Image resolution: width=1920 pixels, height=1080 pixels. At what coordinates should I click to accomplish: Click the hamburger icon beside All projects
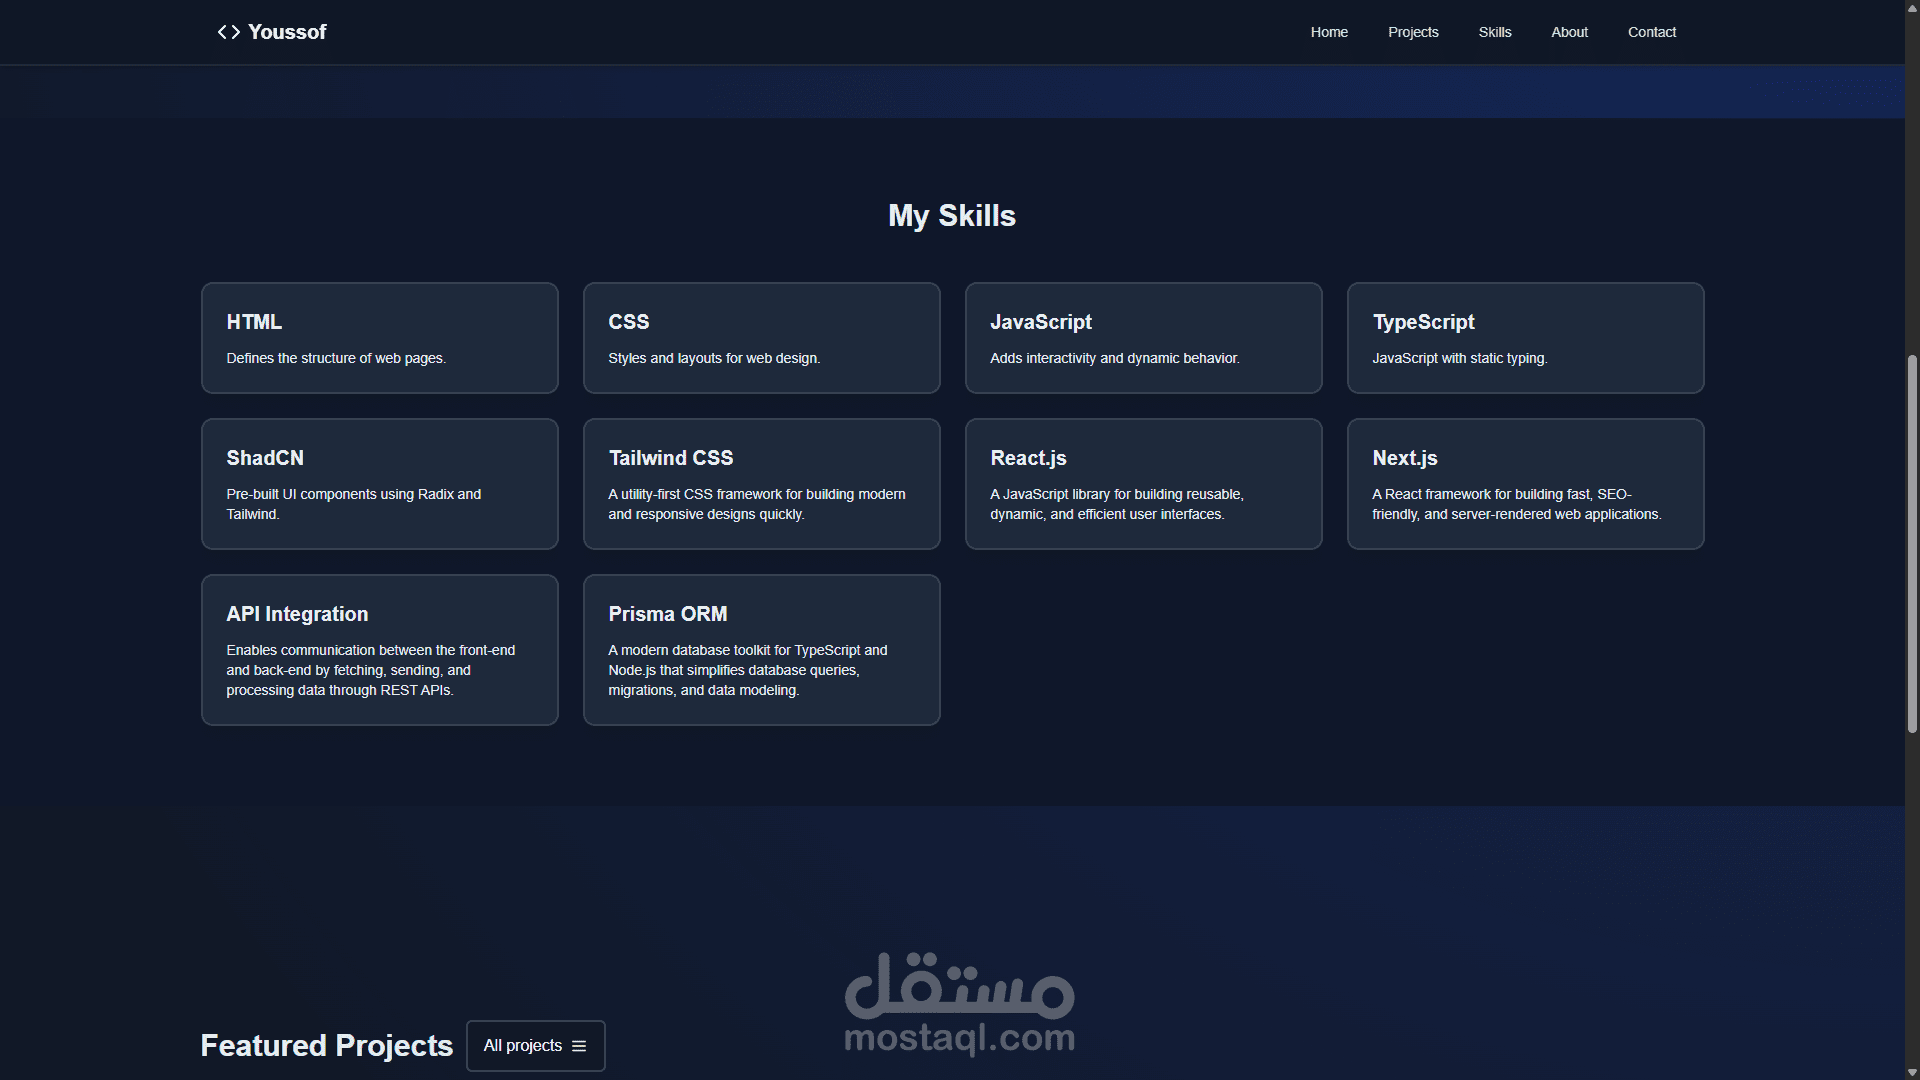(579, 1046)
